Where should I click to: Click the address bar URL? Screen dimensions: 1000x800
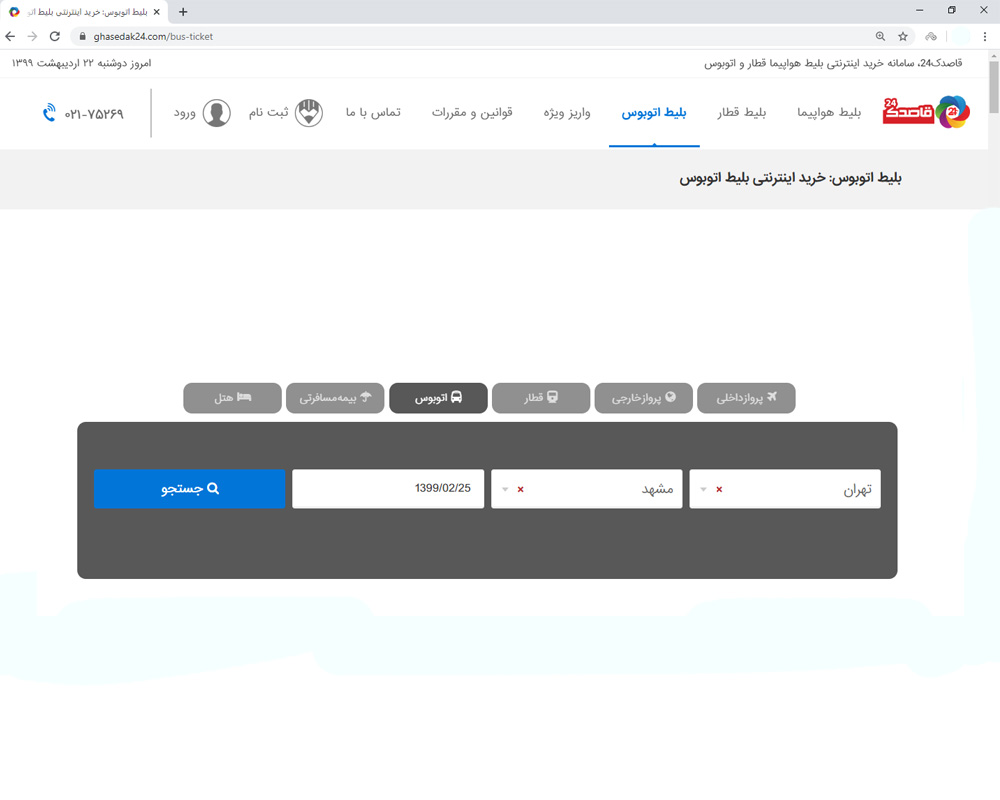[x=153, y=36]
